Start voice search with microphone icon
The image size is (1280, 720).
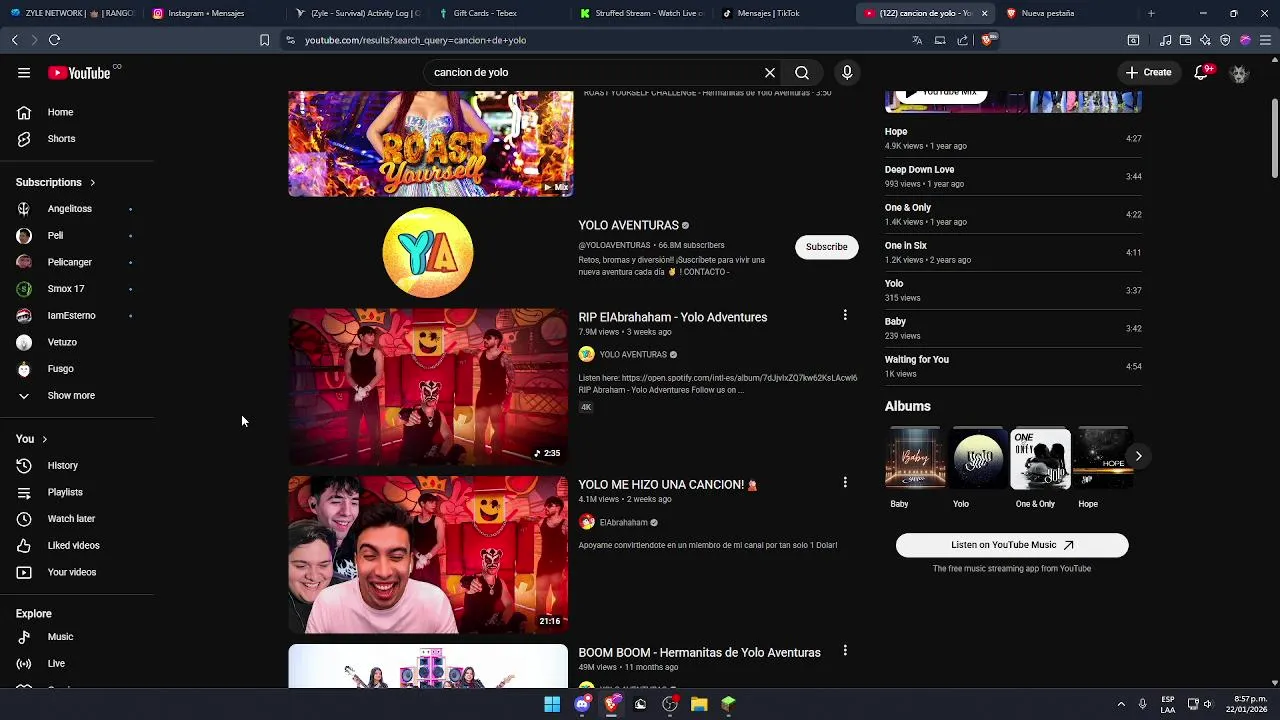point(847,72)
